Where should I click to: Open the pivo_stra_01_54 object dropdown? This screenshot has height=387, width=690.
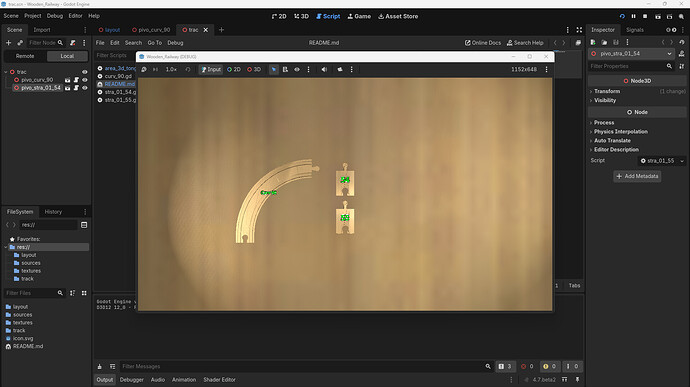(631, 54)
